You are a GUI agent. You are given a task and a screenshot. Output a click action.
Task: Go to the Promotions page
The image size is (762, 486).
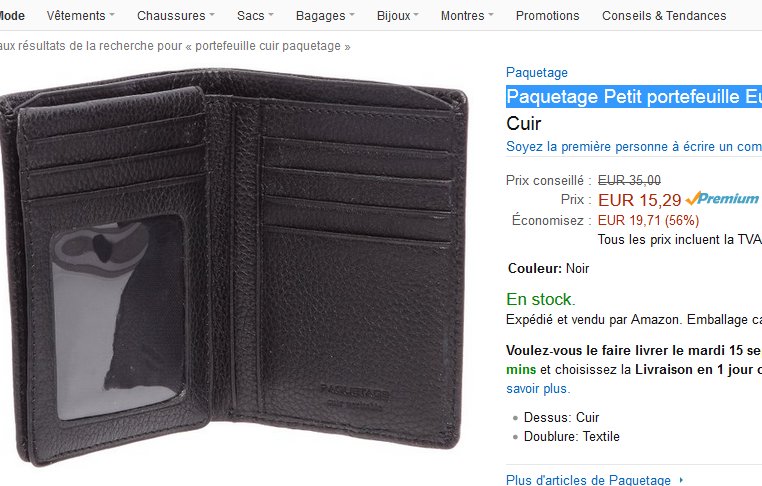point(548,16)
